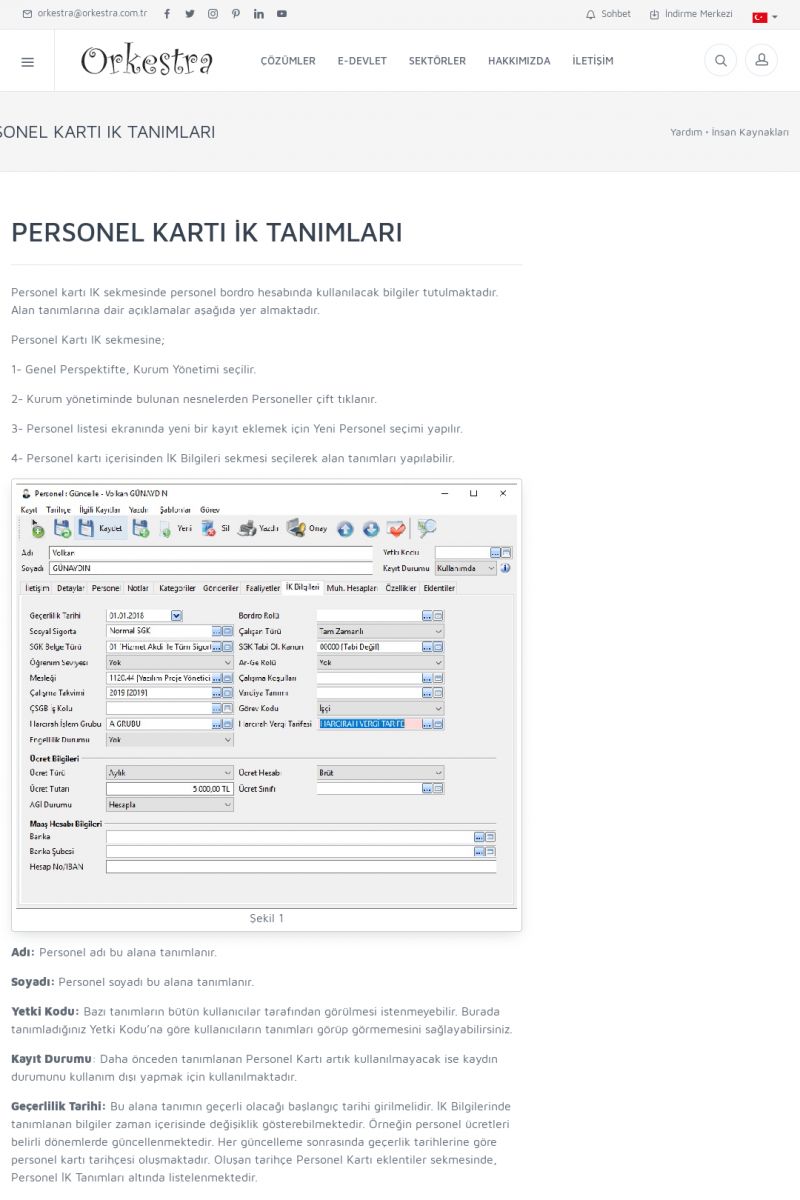Visit the Facebook page via top bar icon
800x1200 pixels.
coord(166,14)
